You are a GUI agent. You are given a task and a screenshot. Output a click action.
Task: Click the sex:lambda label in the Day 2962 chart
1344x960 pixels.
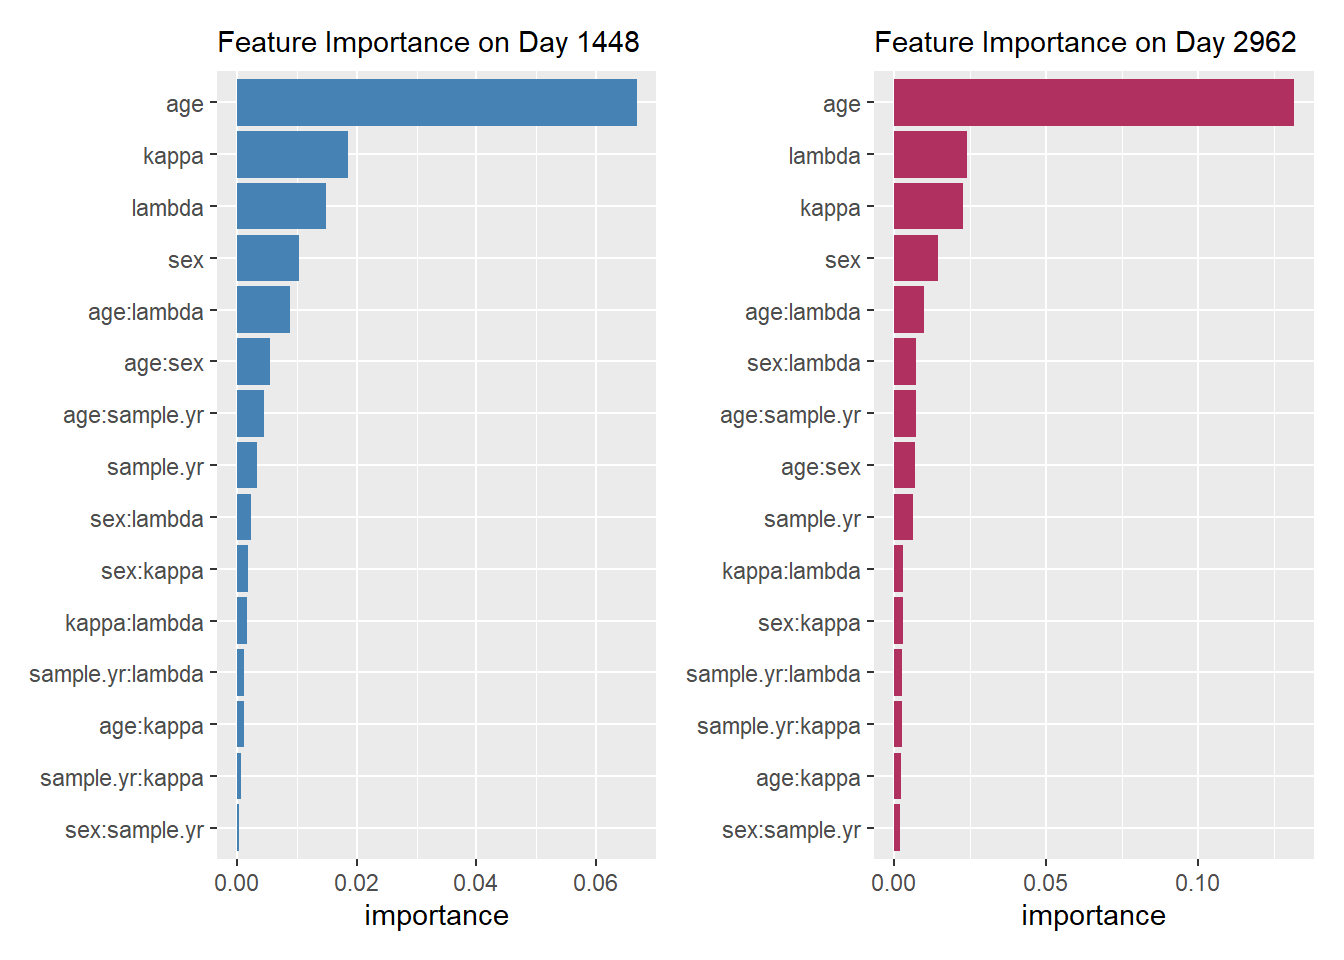(803, 364)
